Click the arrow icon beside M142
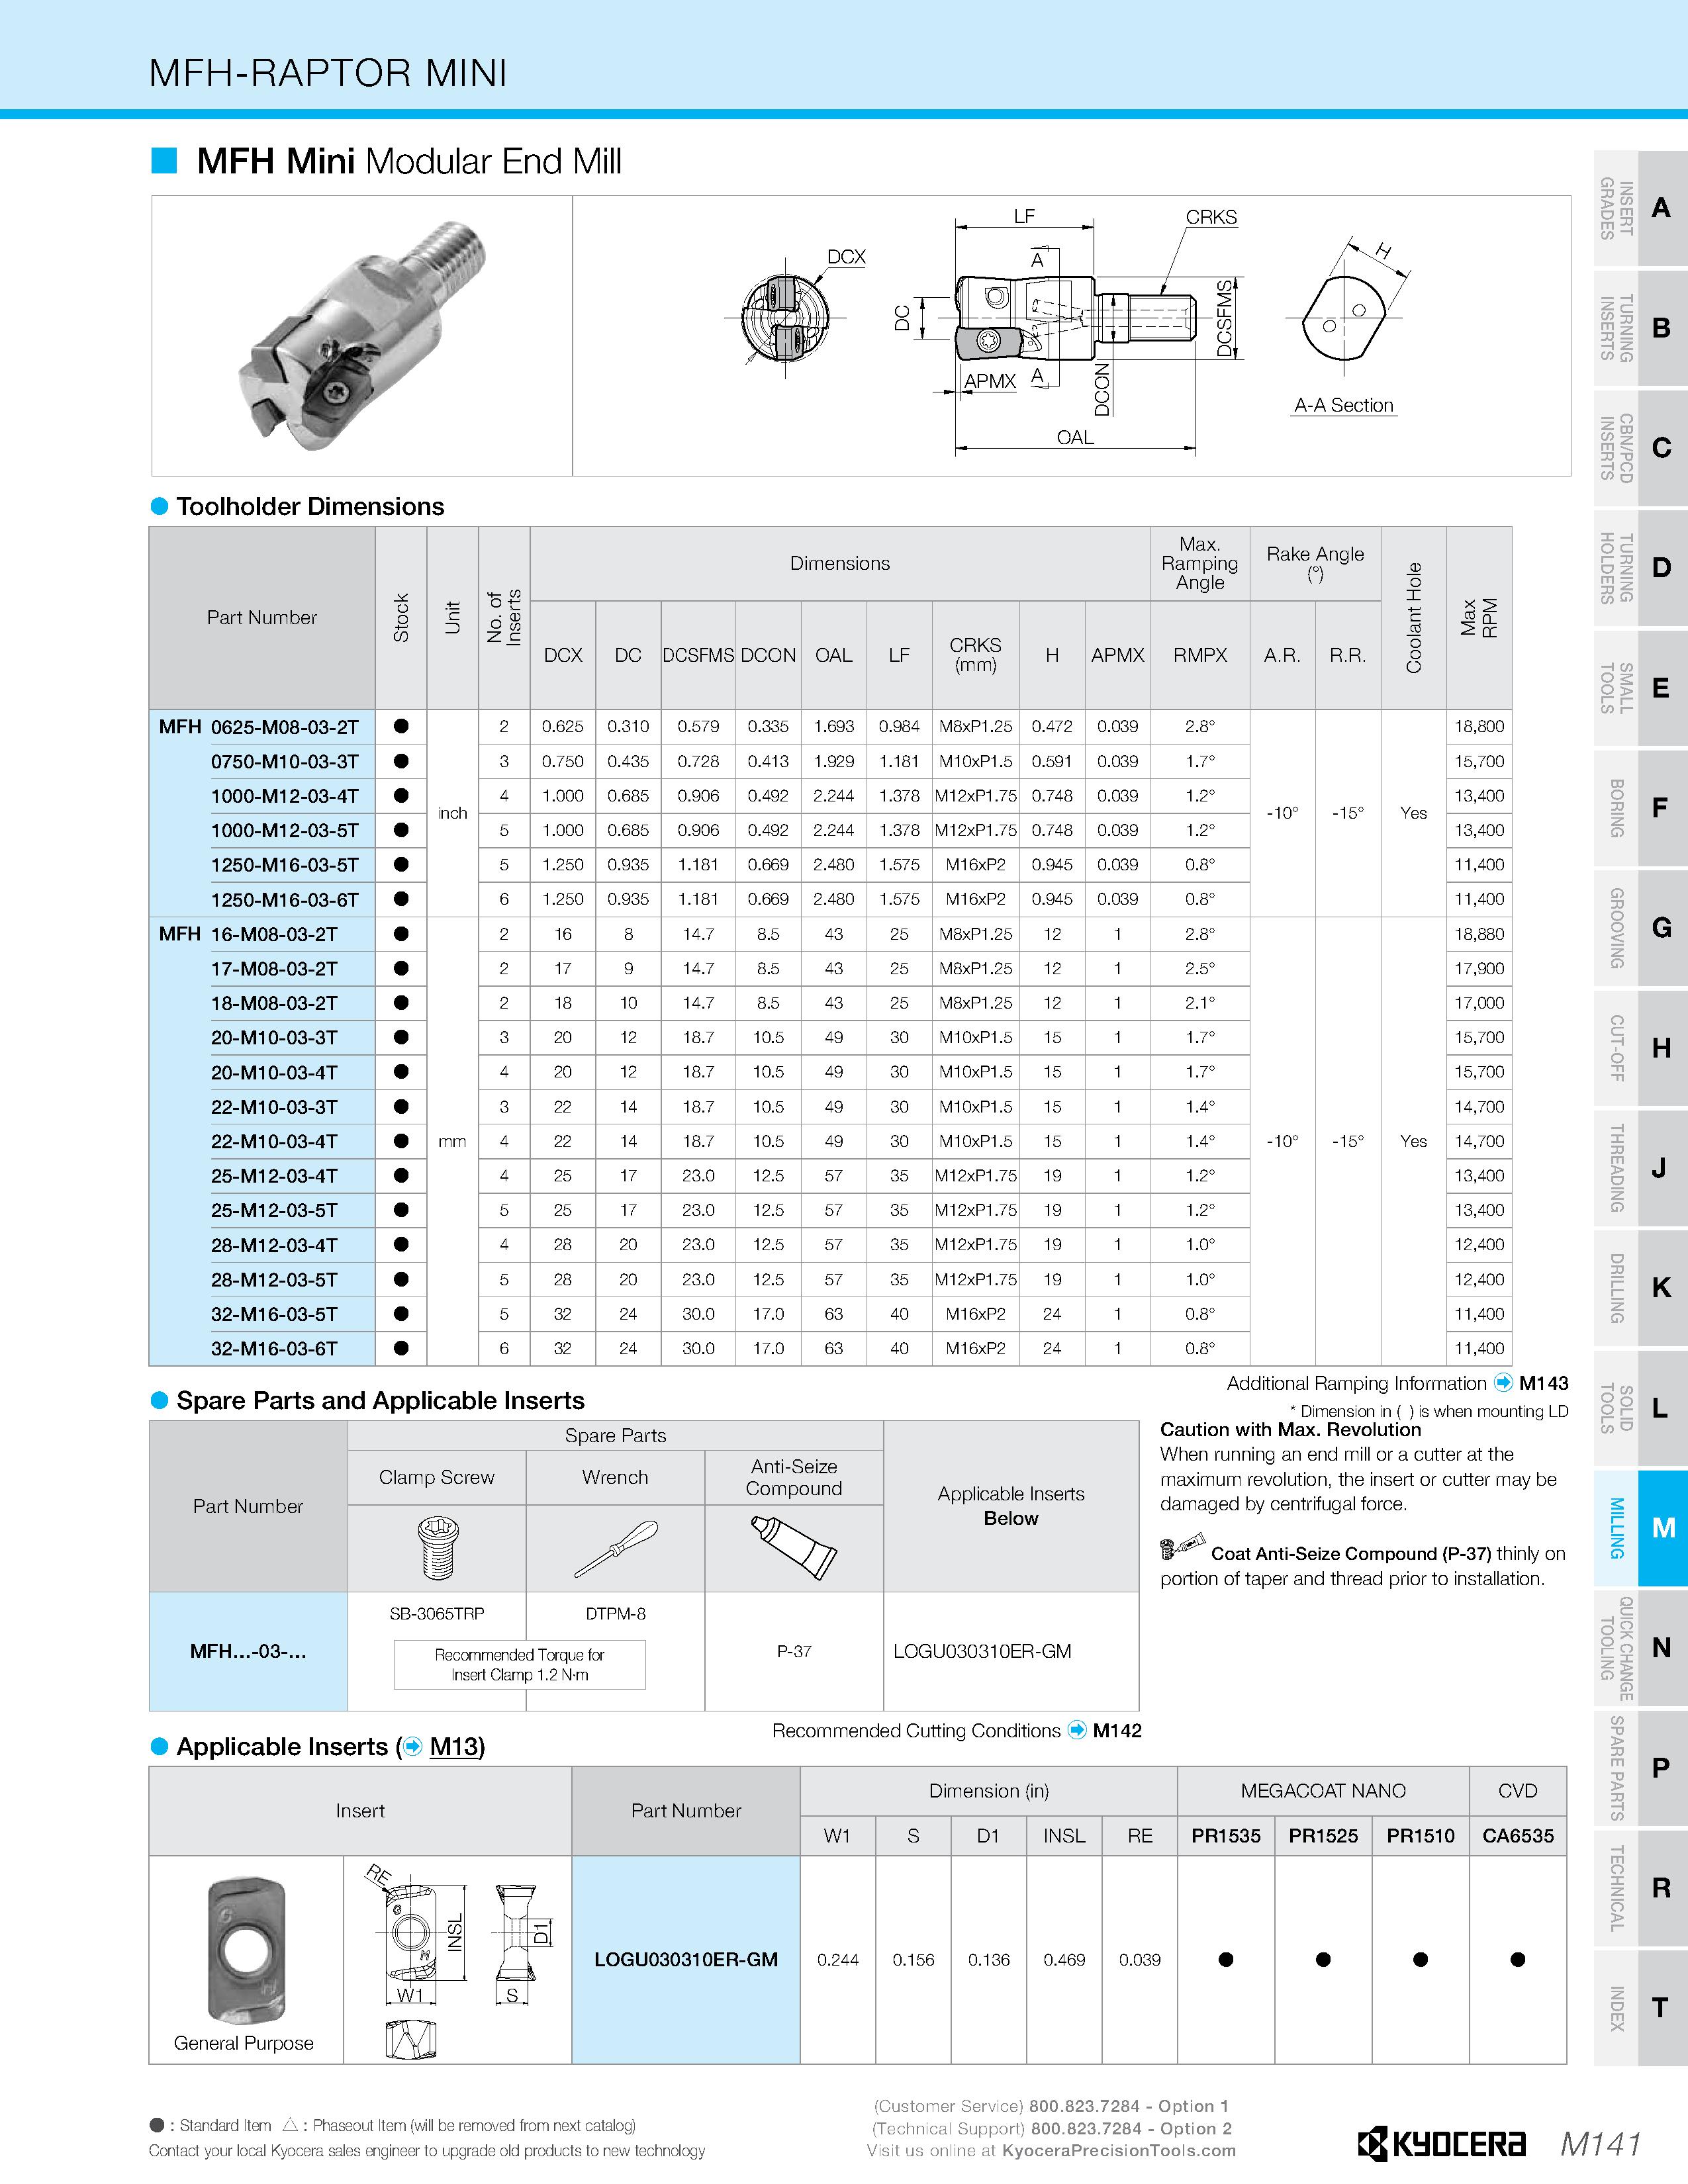 1077,1730
